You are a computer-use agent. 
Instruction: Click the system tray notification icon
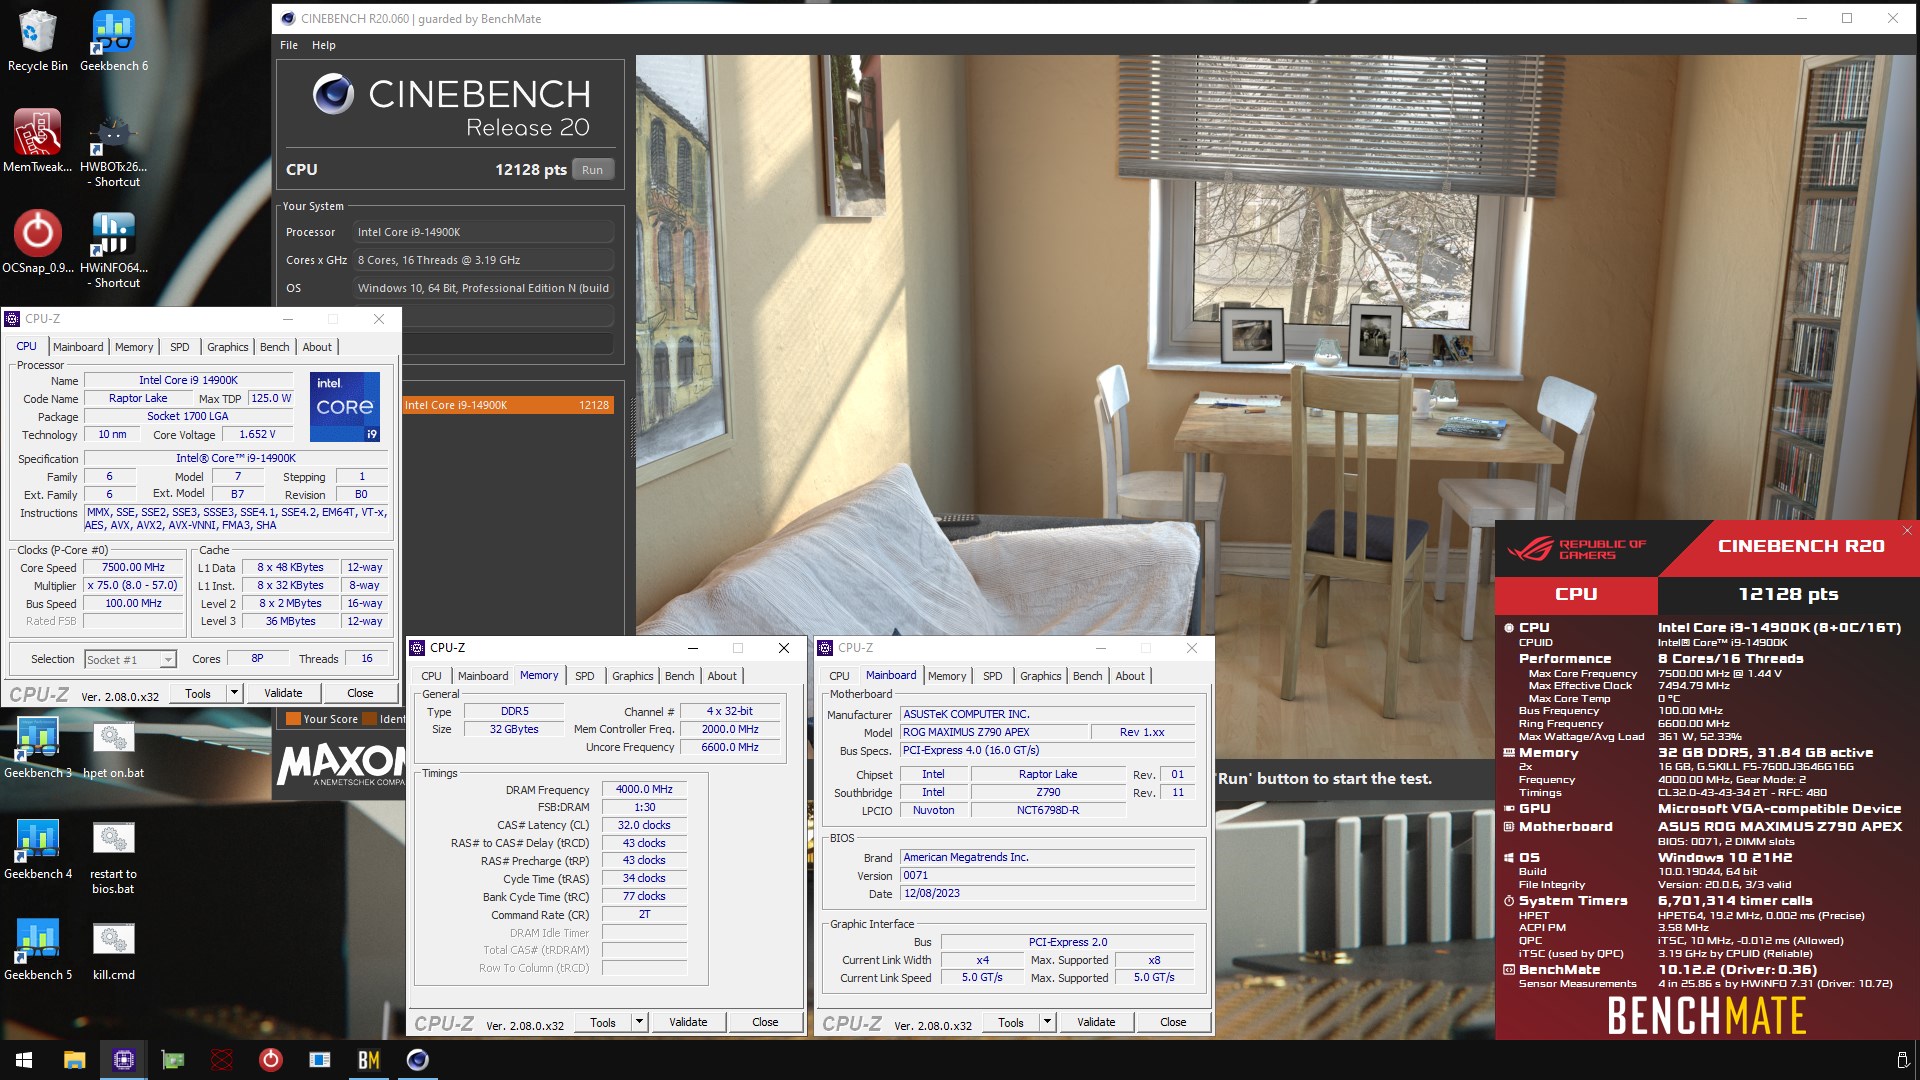[x=1902, y=1060]
